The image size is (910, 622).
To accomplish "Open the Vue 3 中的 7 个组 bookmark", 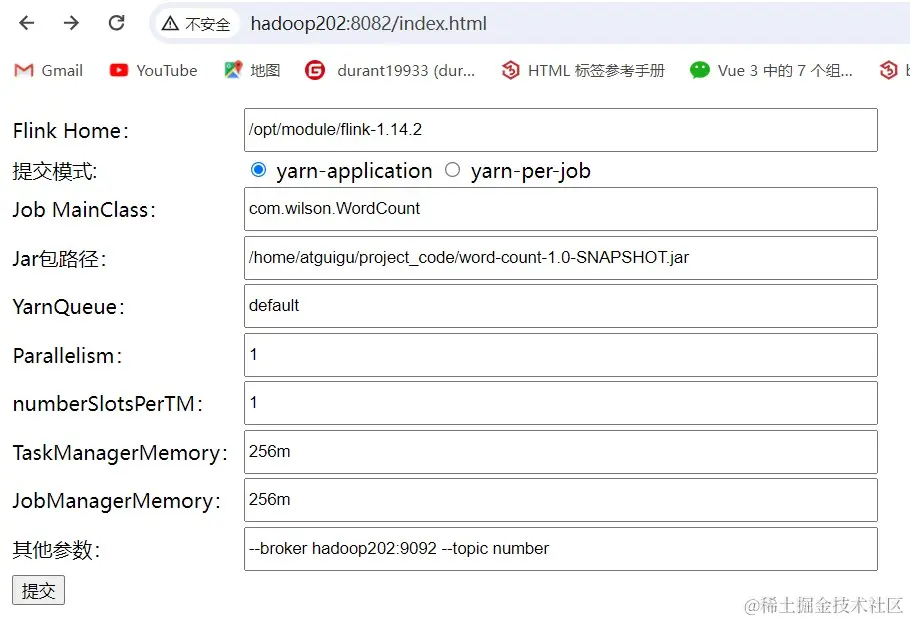I will tap(771, 70).
